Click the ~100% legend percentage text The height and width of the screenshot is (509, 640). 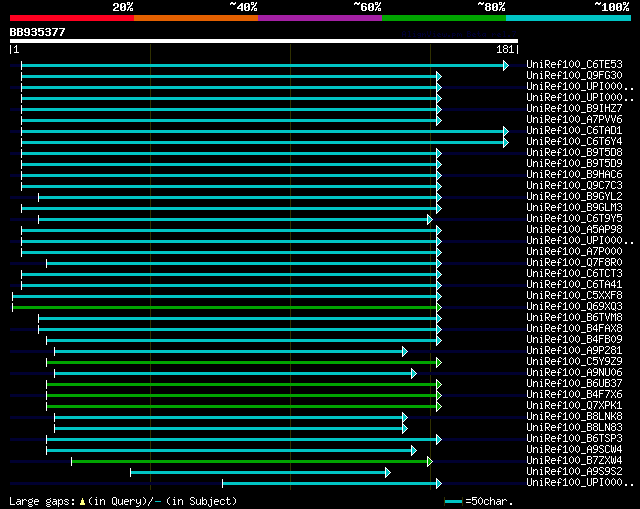(x=612, y=7)
